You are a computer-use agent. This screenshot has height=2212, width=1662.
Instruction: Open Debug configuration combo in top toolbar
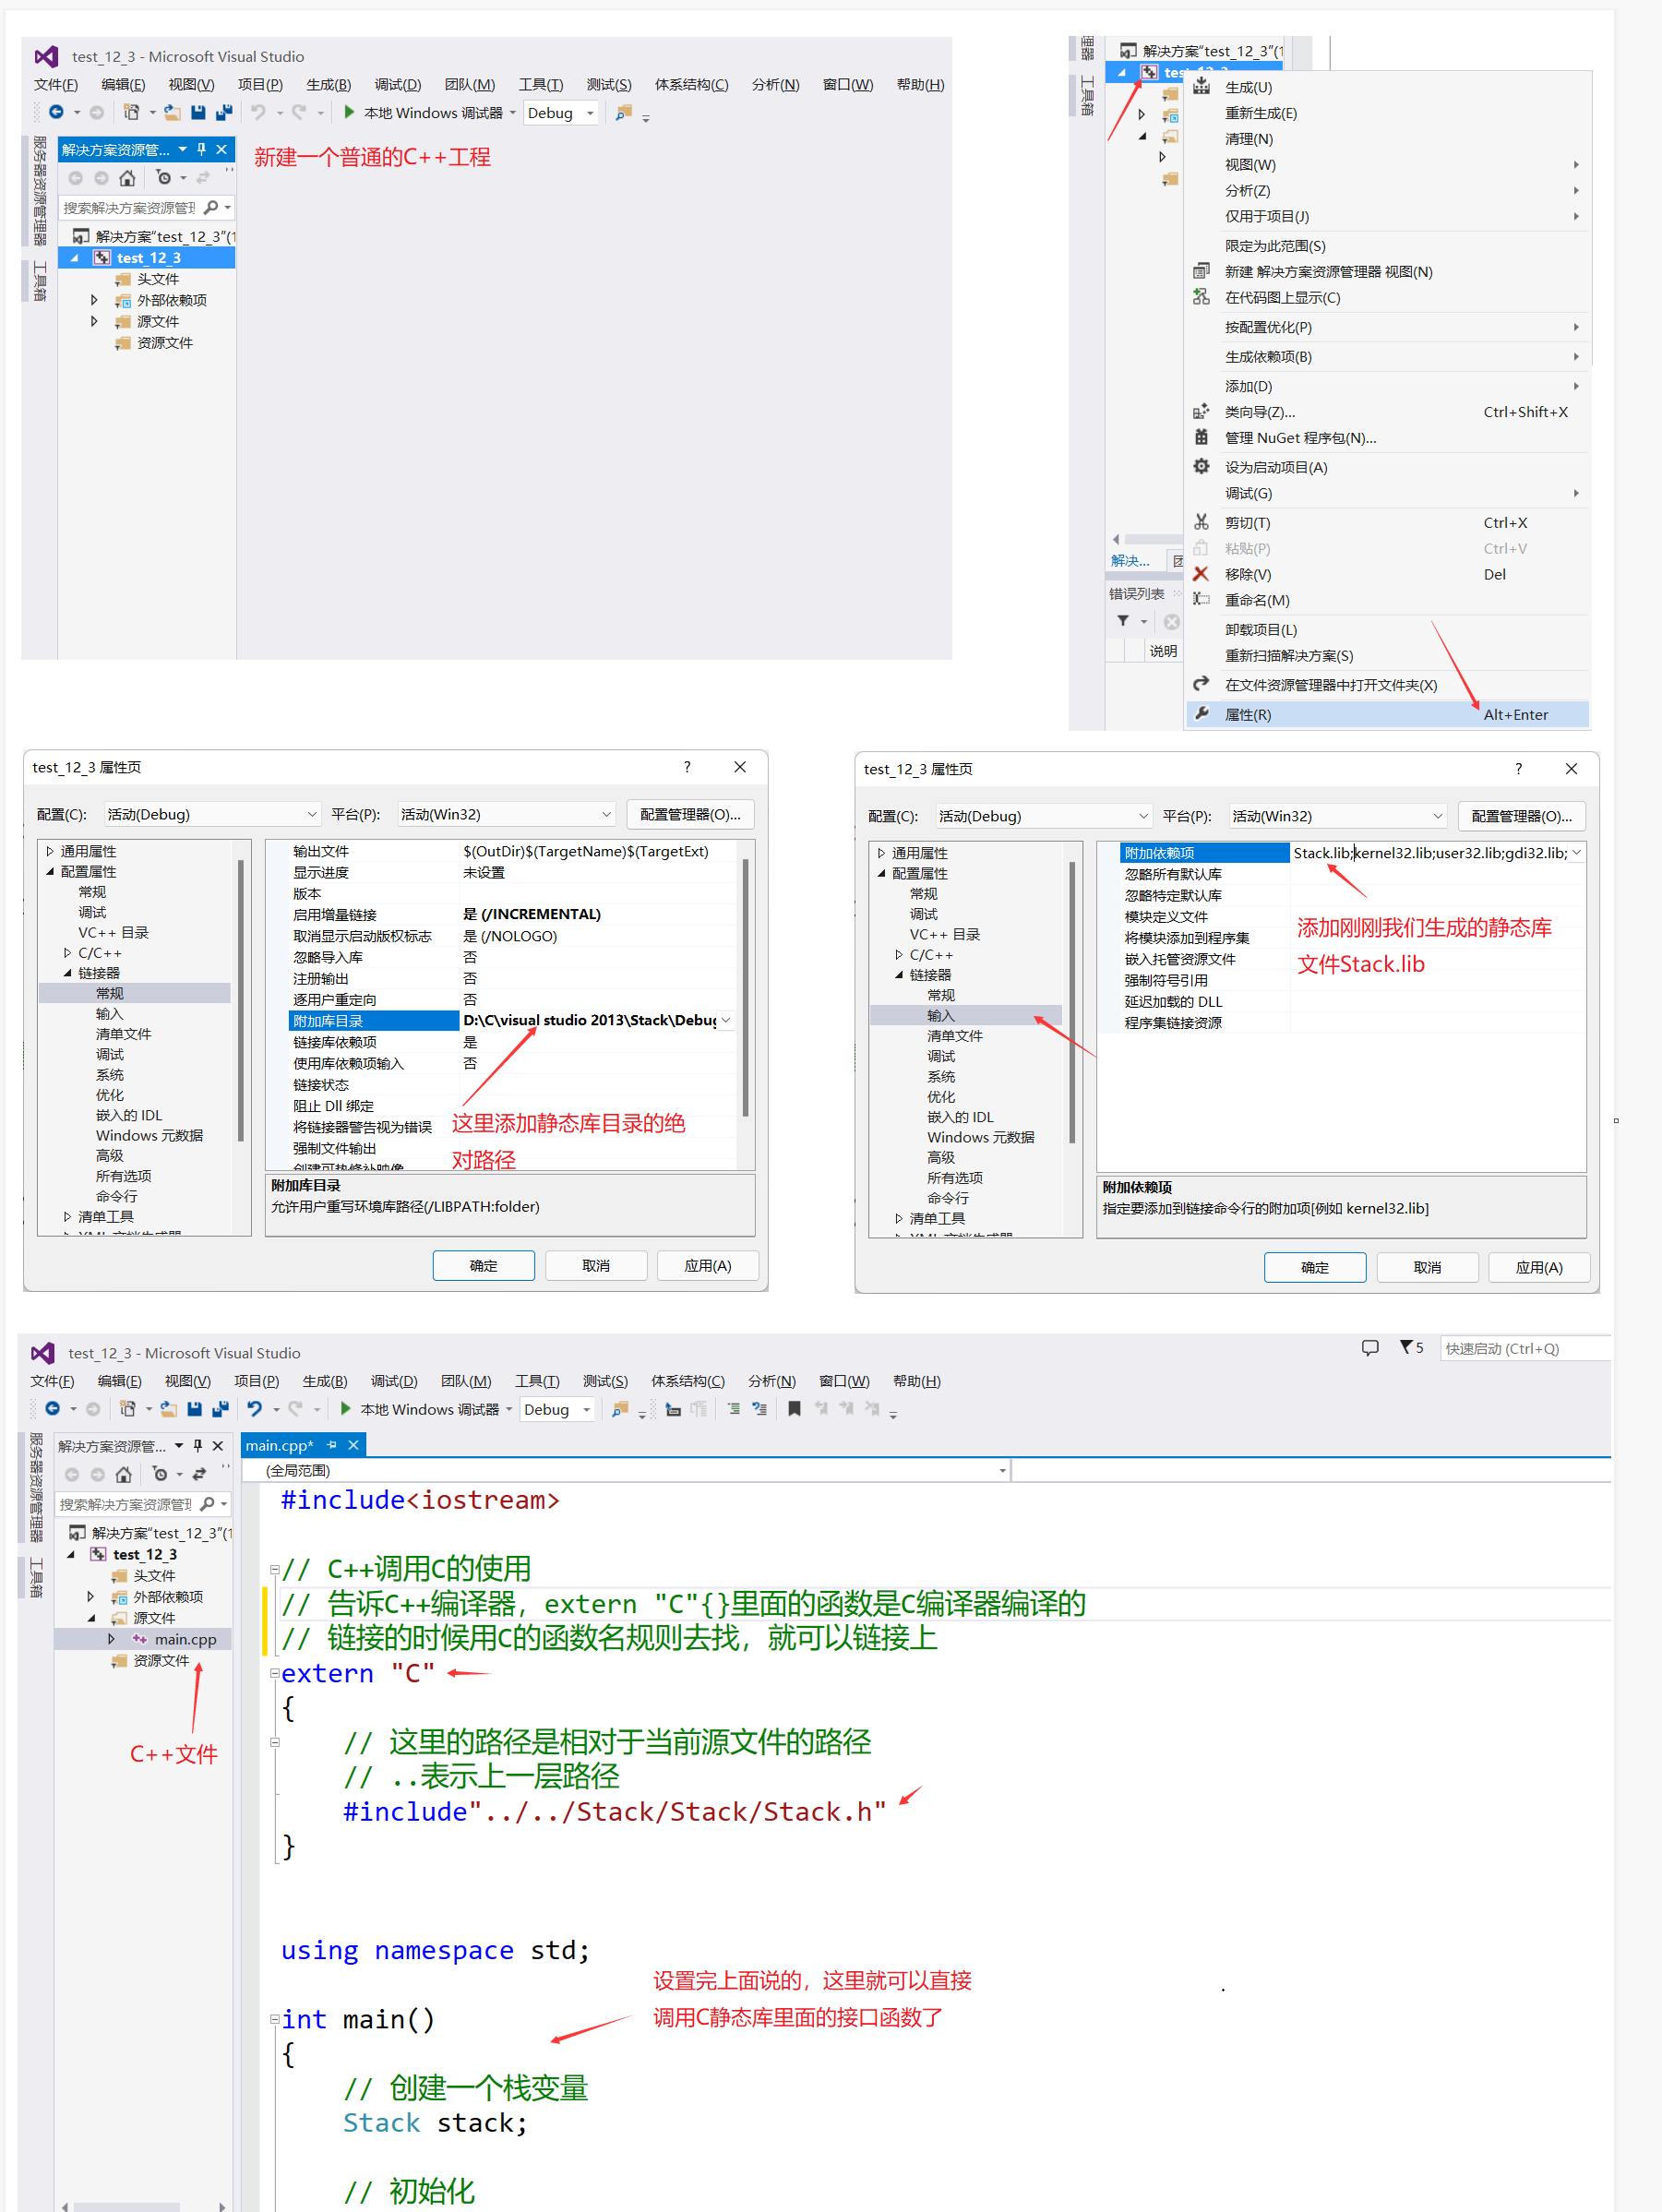tap(560, 113)
